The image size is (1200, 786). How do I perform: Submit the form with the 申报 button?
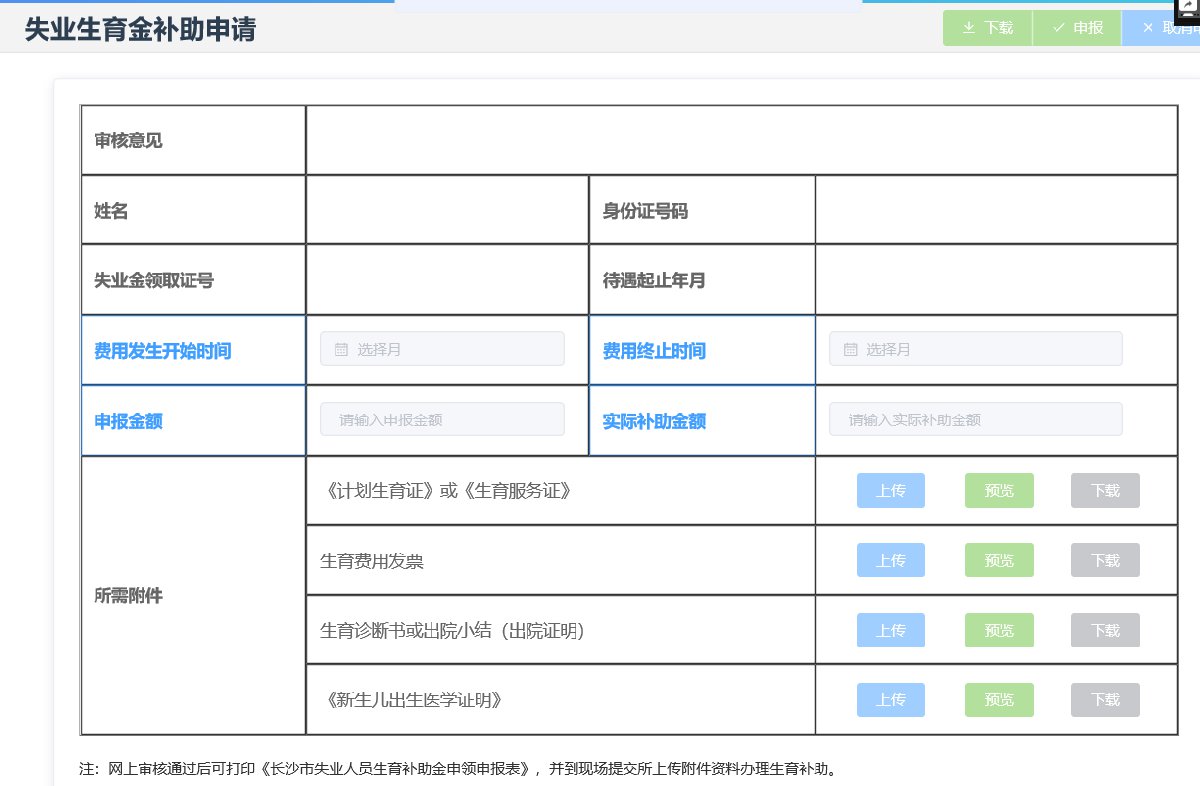1077,28
